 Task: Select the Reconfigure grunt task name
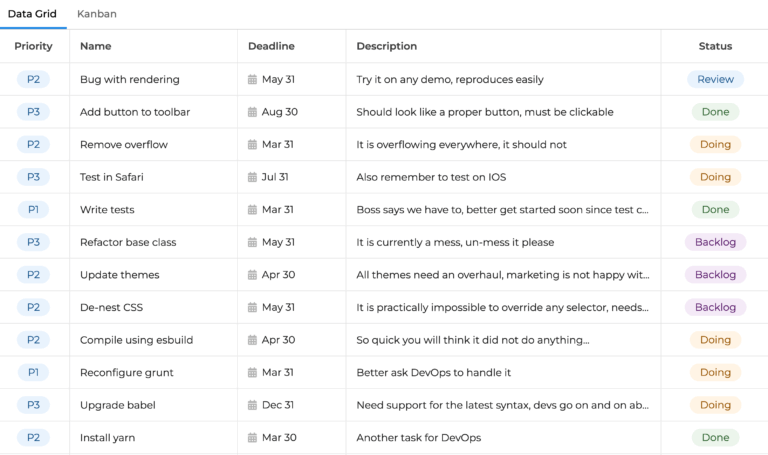coord(127,373)
